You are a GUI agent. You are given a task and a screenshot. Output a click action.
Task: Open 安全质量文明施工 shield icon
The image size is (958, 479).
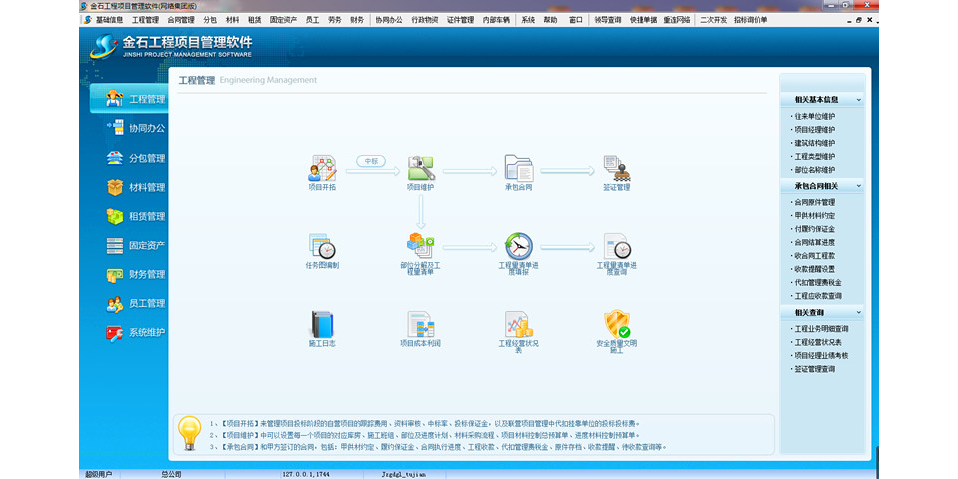pyautogui.click(x=616, y=324)
